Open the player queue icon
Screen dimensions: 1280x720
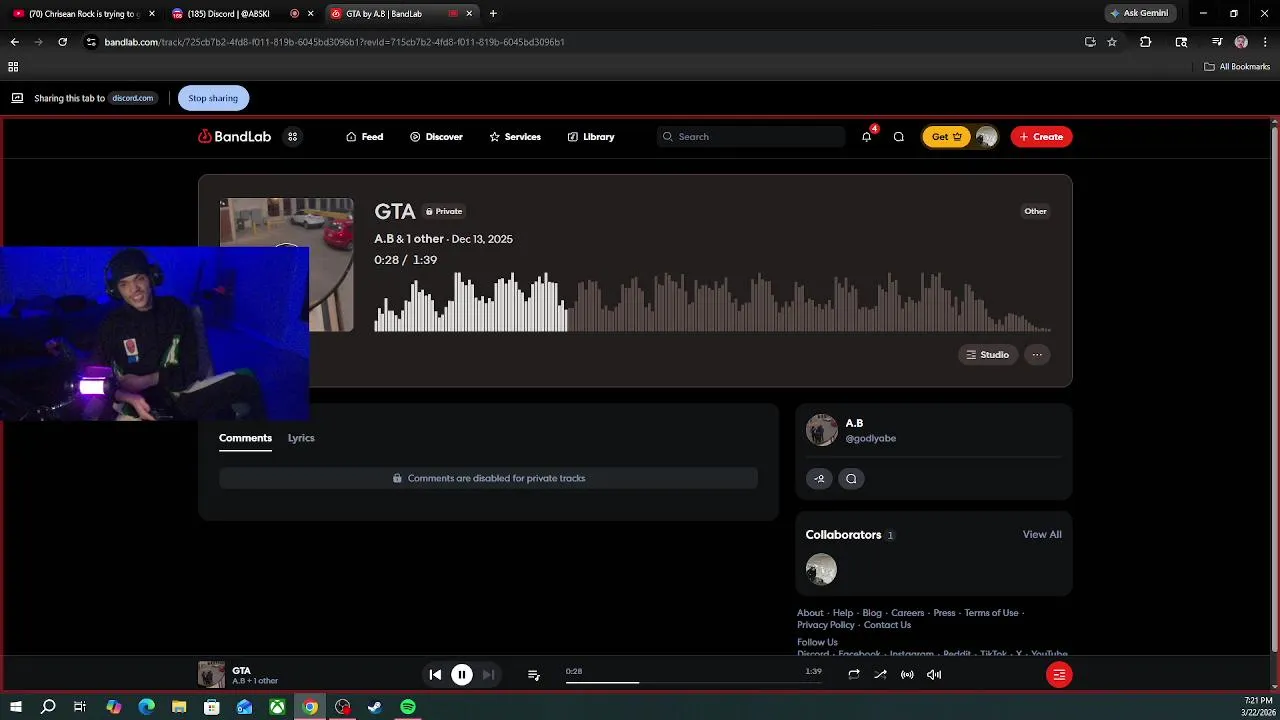(x=534, y=675)
